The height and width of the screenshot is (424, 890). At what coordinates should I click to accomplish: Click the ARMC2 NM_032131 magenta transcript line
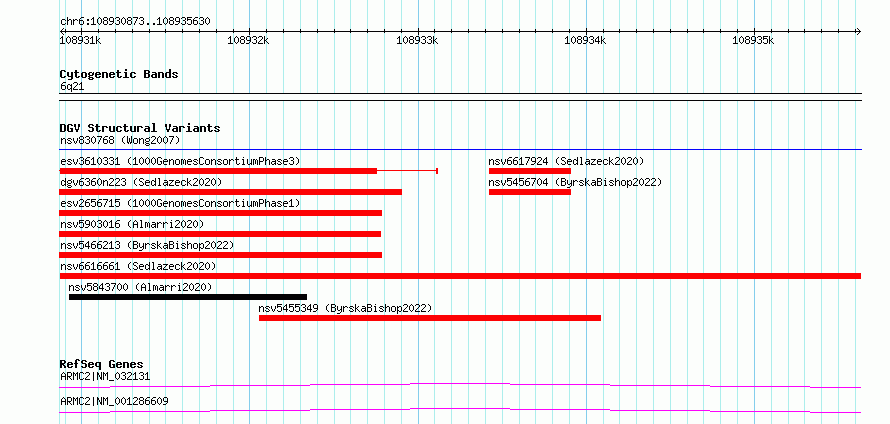point(460,385)
